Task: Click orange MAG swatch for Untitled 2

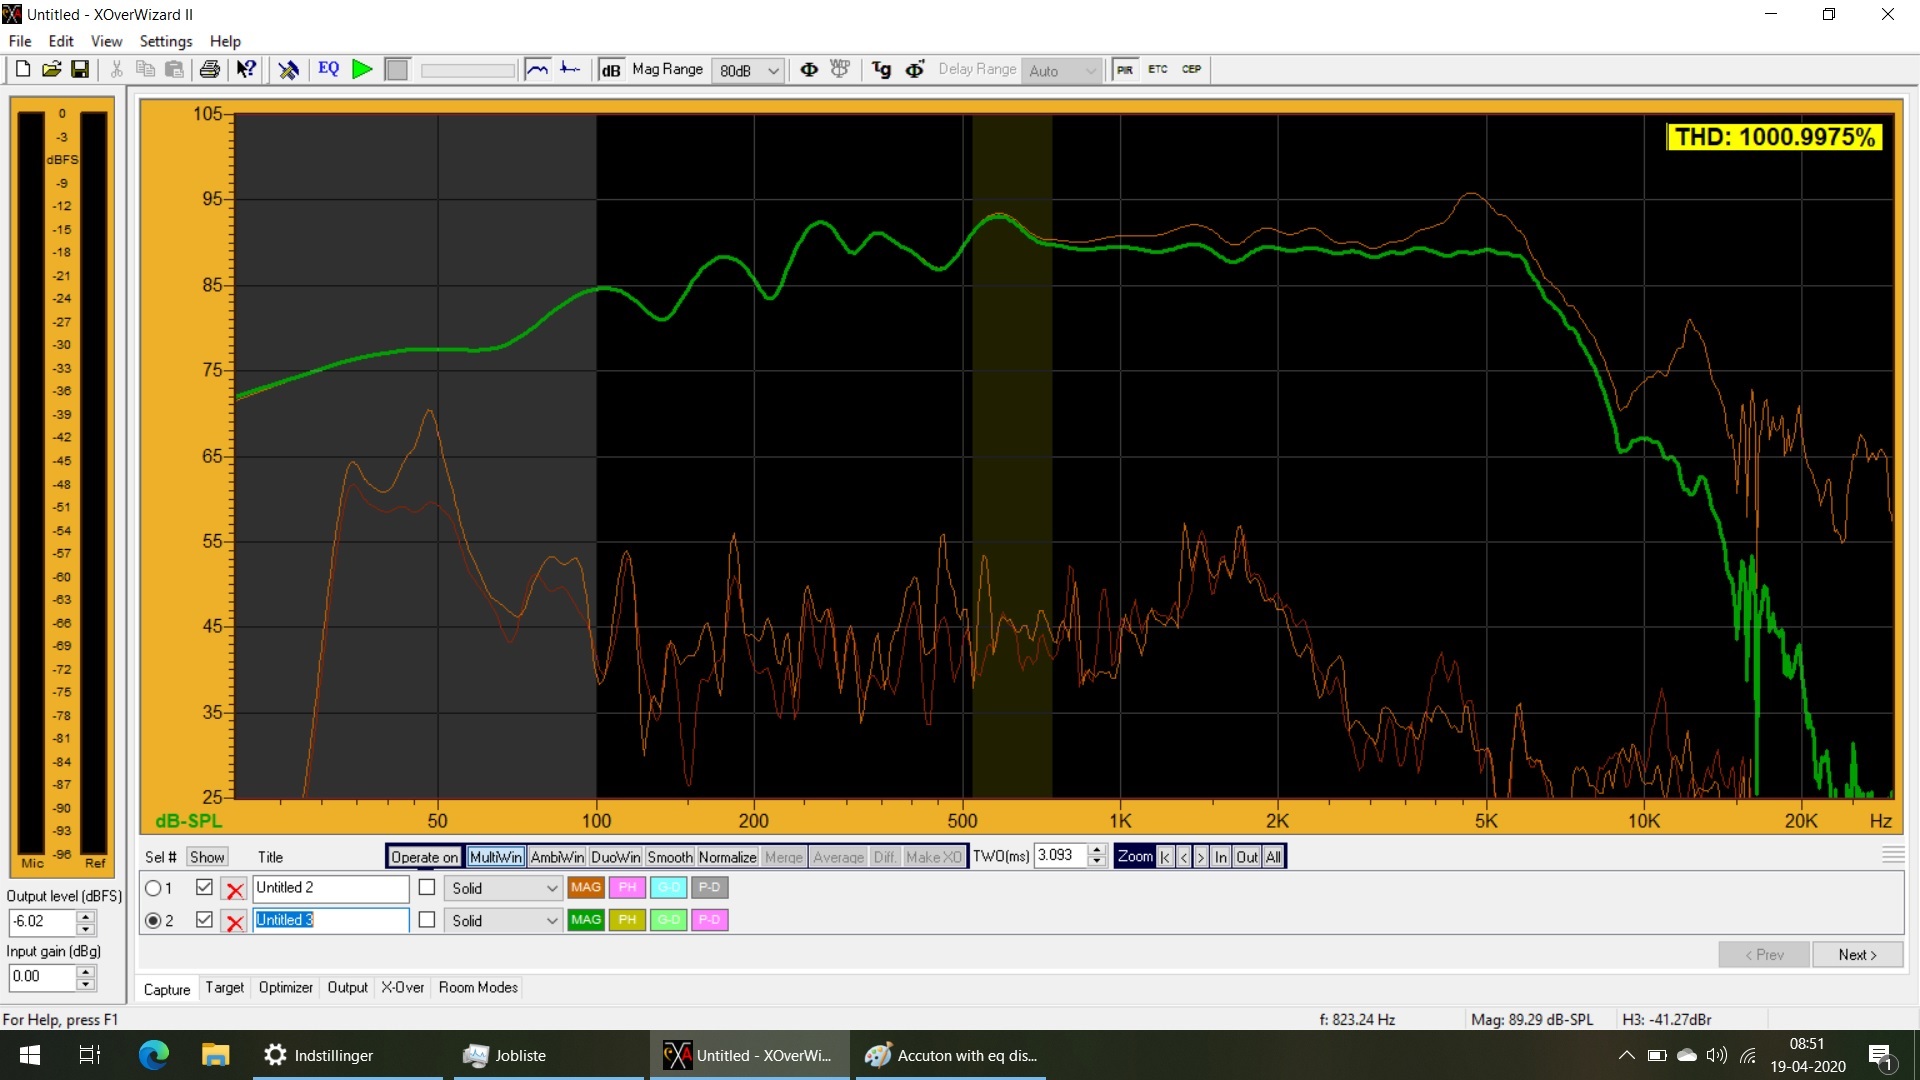Action: click(586, 887)
